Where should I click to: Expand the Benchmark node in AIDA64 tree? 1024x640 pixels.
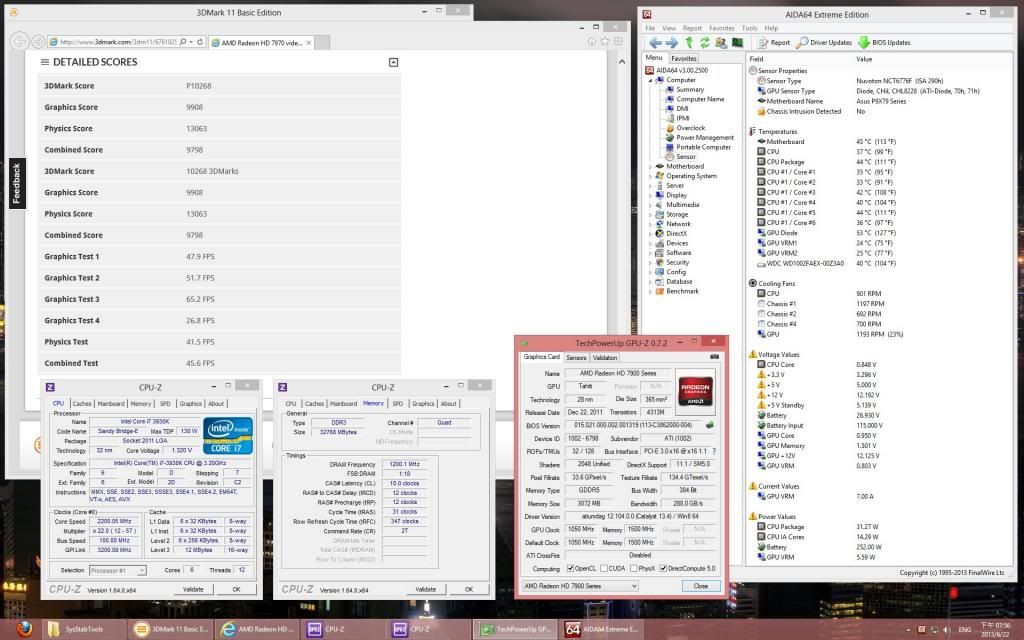tap(650, 291)
